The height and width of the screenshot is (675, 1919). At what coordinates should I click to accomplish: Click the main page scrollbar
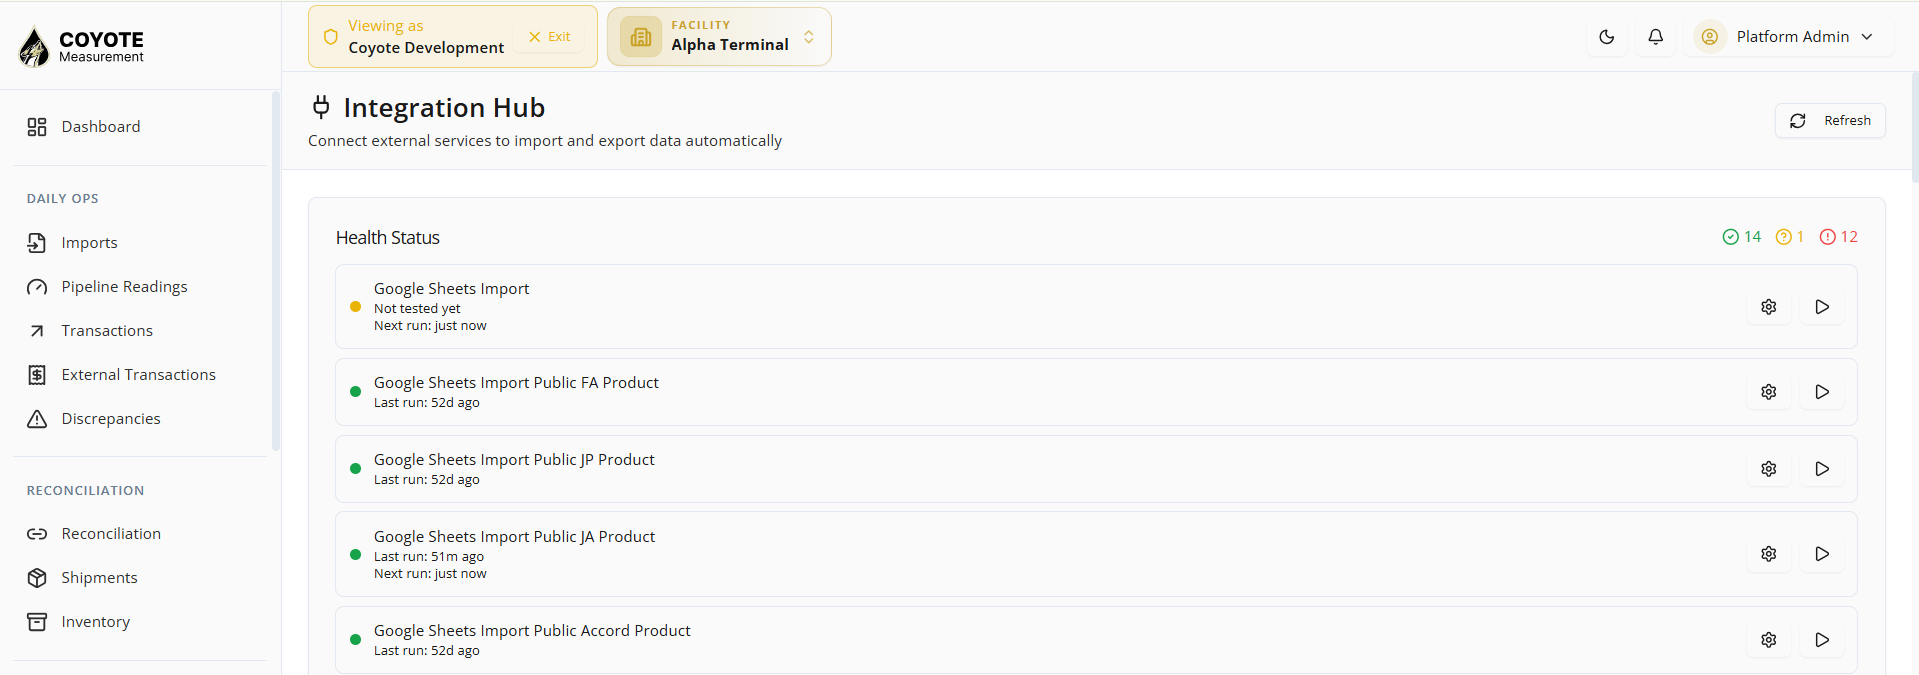point(1915,128)
